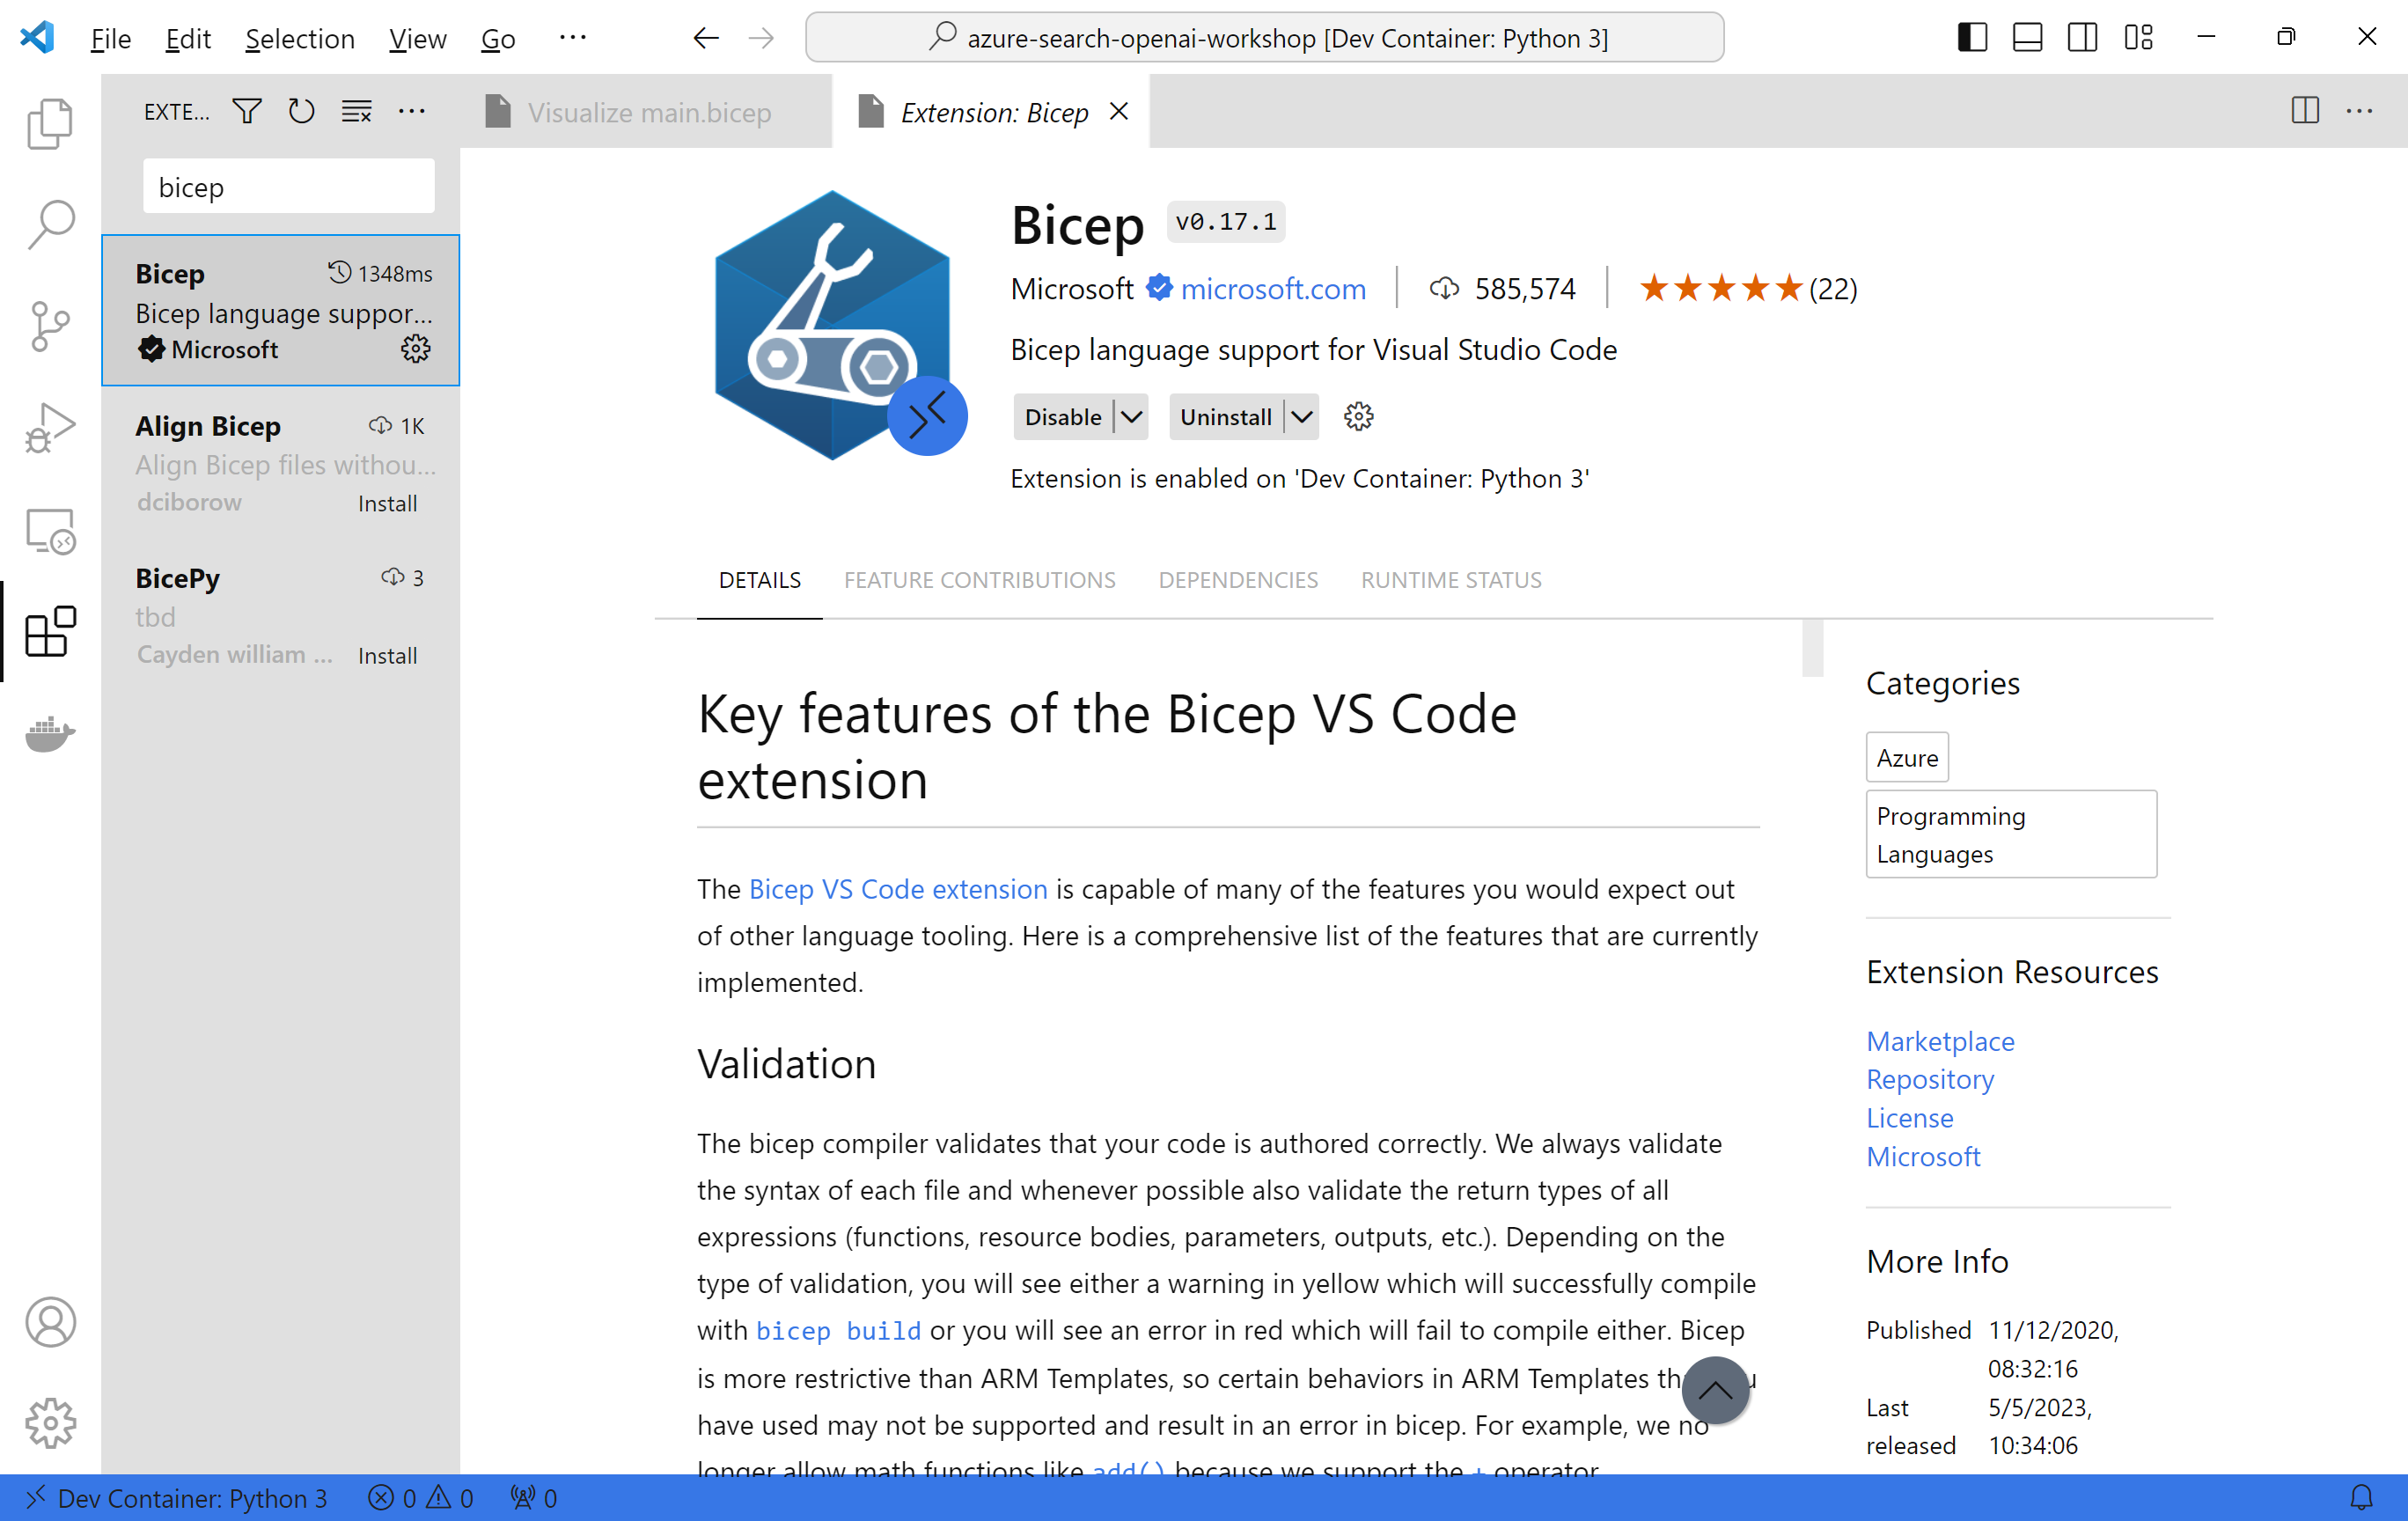Image resolution: width=2408 pixels, height=1521 pixels.
Task: Open the Docker view
Action: click(50, 735)
